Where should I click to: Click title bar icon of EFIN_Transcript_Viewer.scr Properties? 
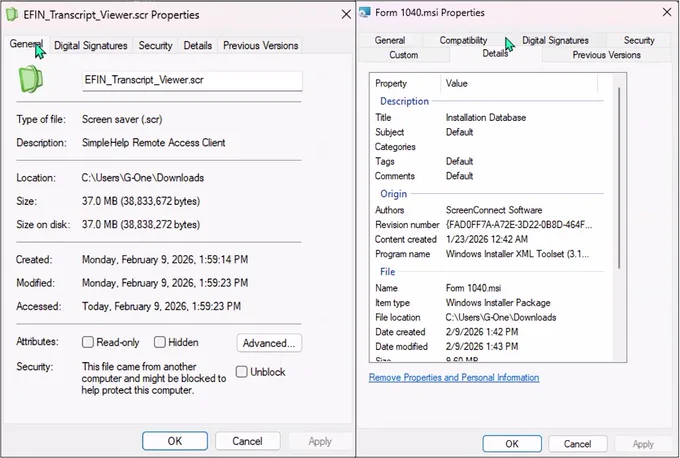[x=12, y=14]
